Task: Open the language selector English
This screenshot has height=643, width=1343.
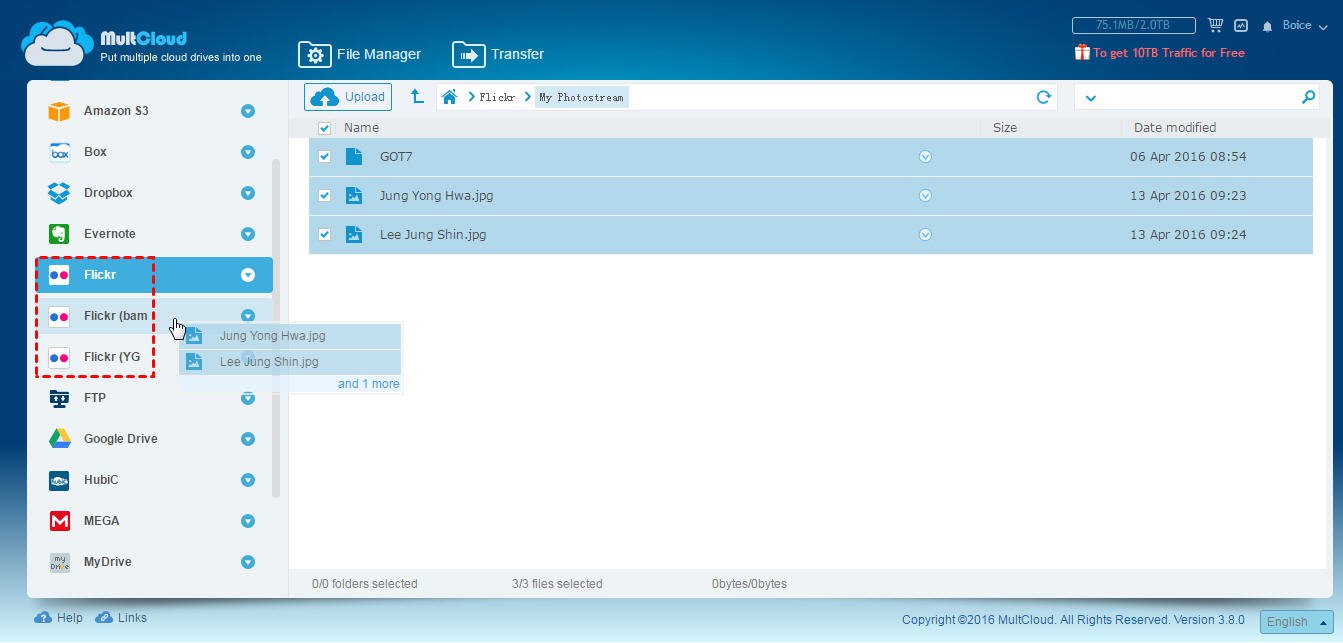Action: coord(1296,621)
